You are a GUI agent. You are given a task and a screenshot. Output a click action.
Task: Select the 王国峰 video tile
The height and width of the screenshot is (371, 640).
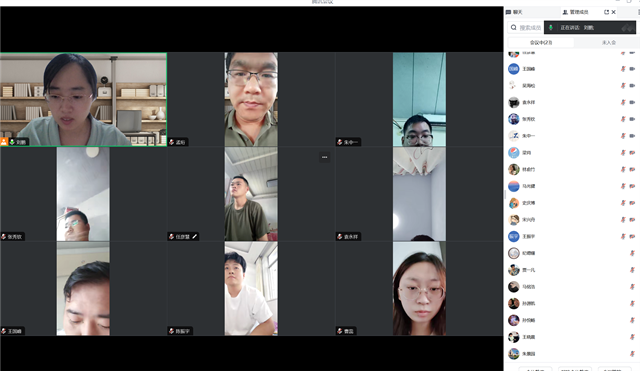pyautogui.click(x=83, y=289)
